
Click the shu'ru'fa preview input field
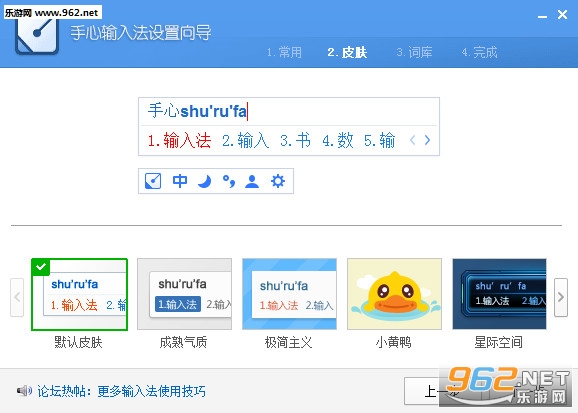tap(289, 111)
